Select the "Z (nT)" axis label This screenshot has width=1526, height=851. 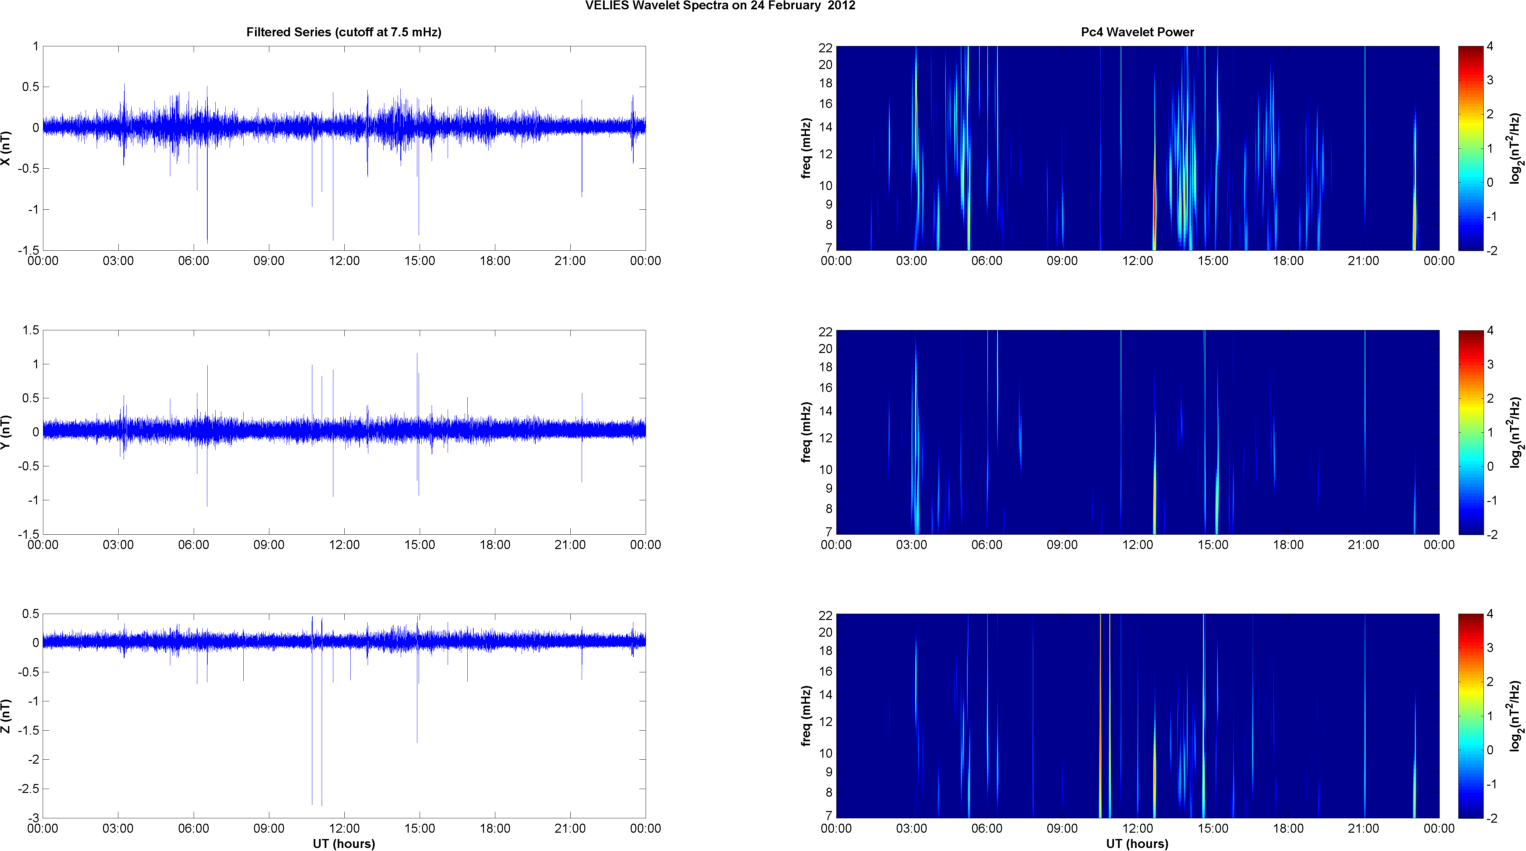pos(7,716)
